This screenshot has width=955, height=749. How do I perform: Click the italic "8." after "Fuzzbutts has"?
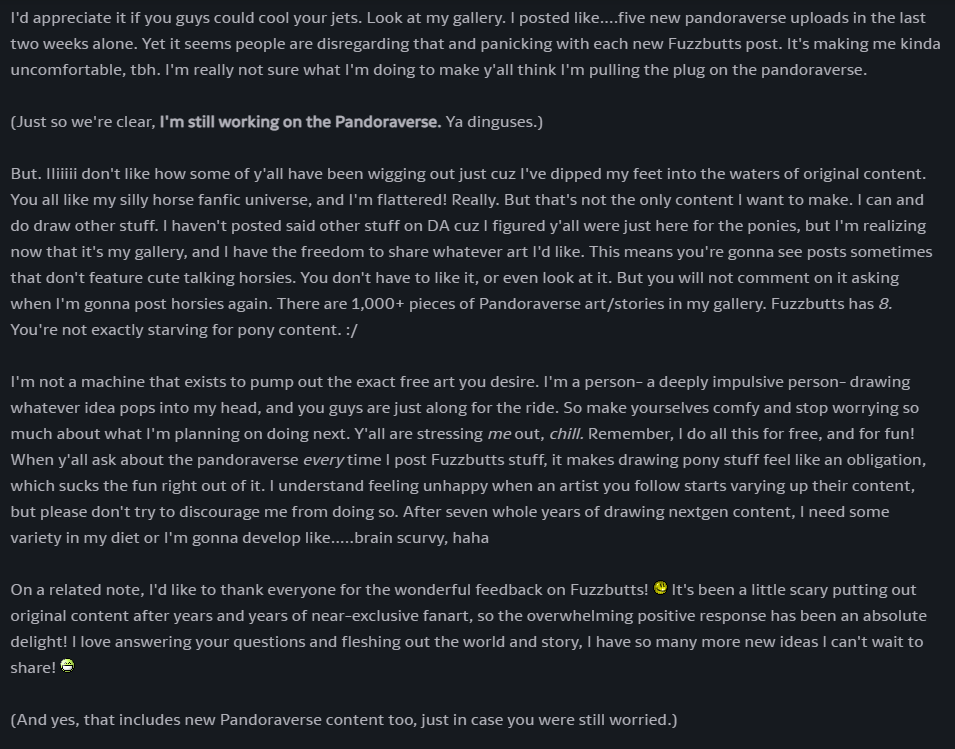(886, 304)
